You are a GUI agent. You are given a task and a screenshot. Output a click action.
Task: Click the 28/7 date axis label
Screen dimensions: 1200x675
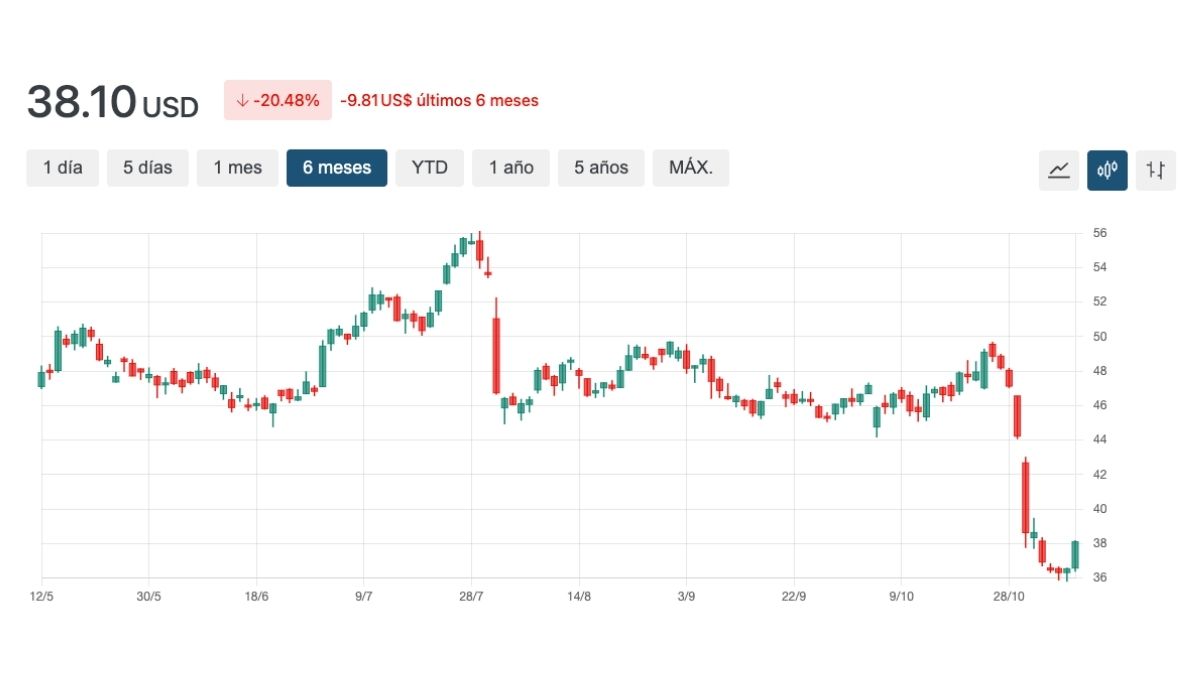pos(471,597)
